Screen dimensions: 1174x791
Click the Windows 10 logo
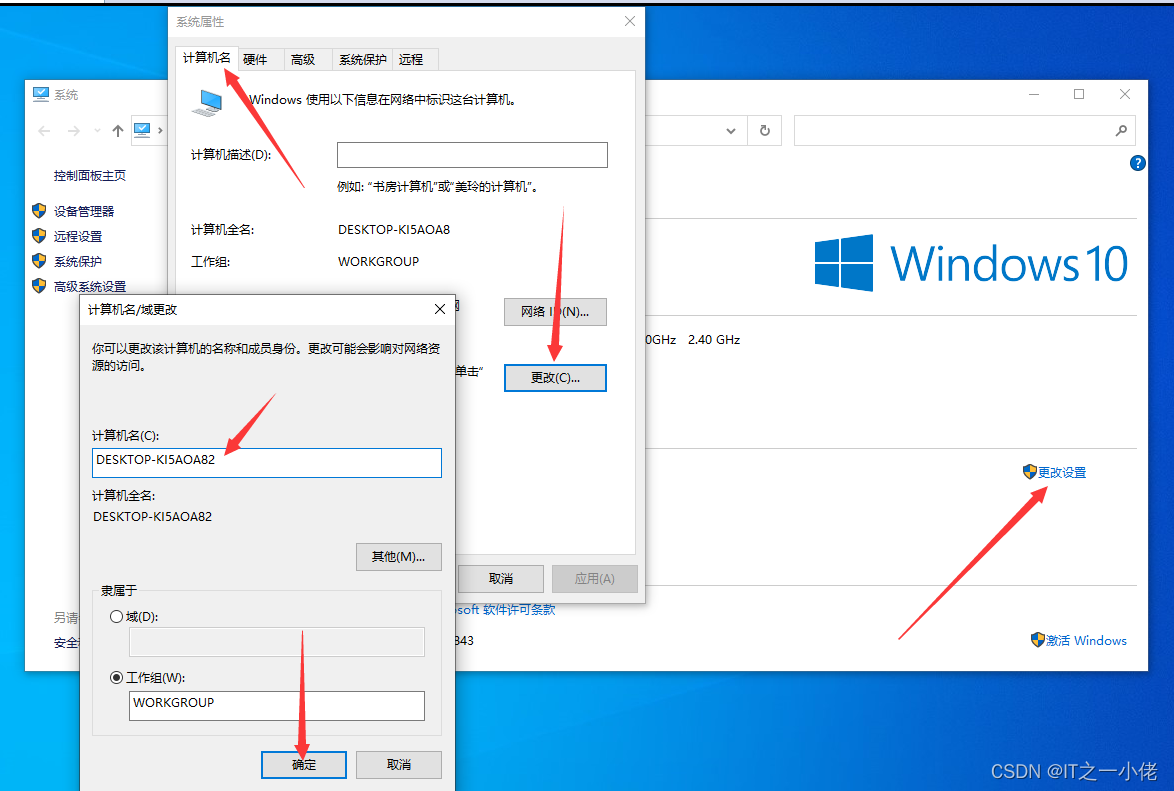pos(971,263)
